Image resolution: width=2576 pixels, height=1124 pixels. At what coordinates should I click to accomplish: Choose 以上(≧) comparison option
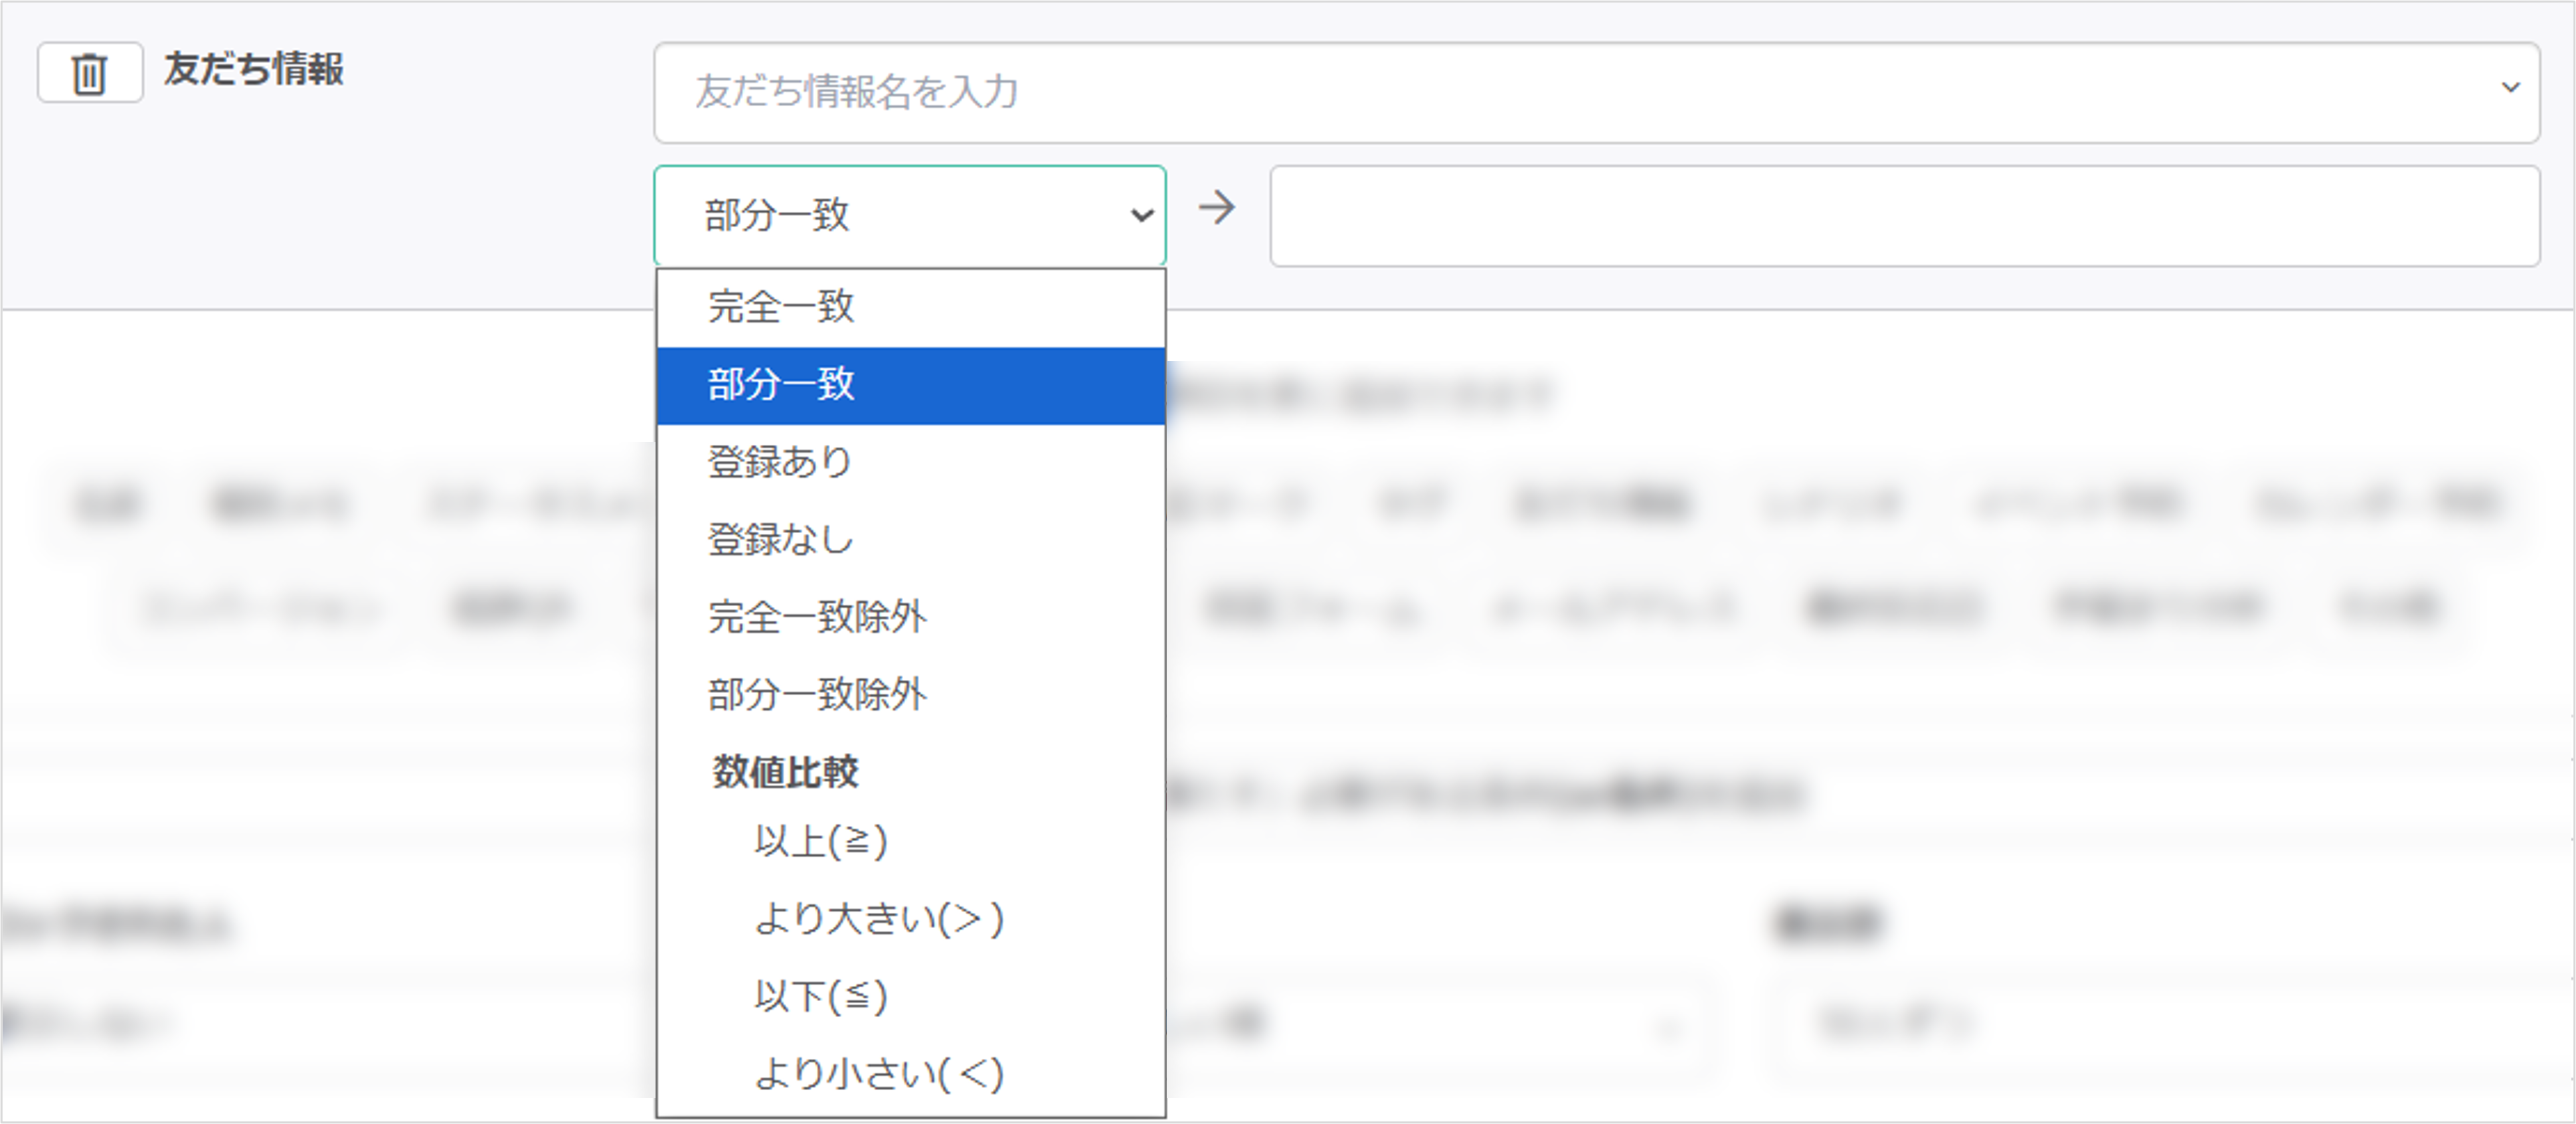pos(821,842)
